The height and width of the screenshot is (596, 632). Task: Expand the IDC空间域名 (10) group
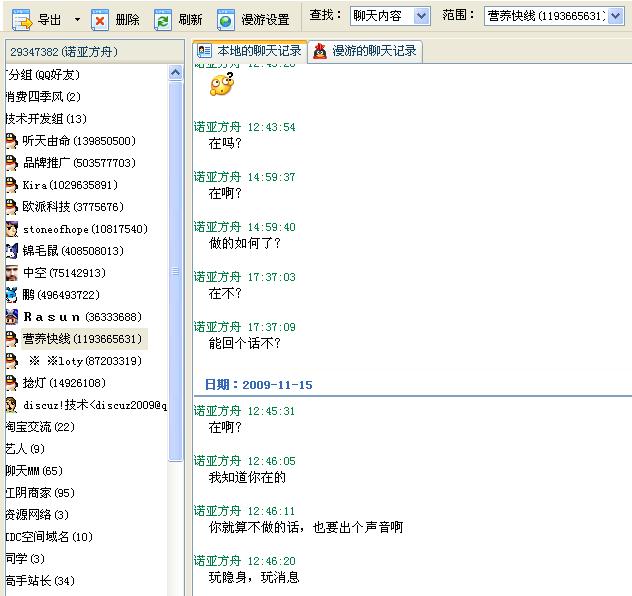(49, 536)
